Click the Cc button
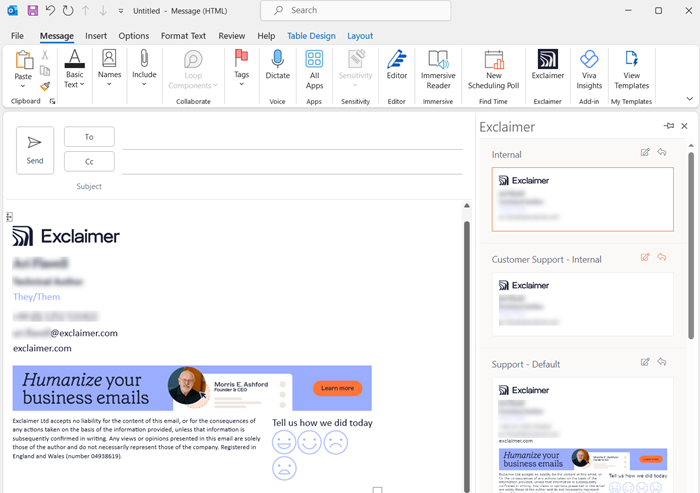The width and height of the screenshot is (700, 493). tap(89, 161)
